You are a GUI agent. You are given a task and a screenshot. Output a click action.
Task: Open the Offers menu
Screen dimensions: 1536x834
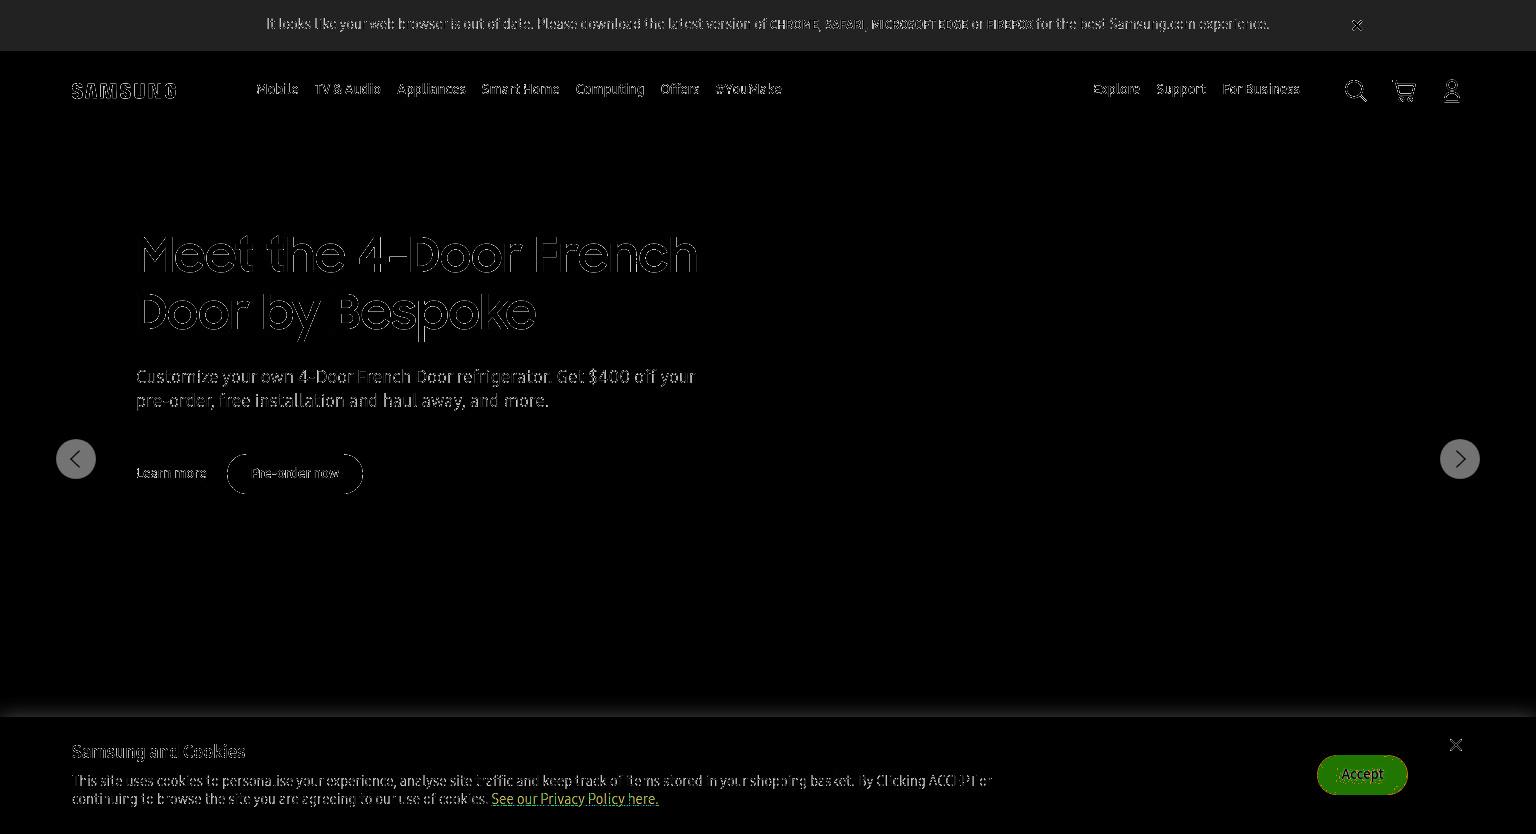(679, 89)
